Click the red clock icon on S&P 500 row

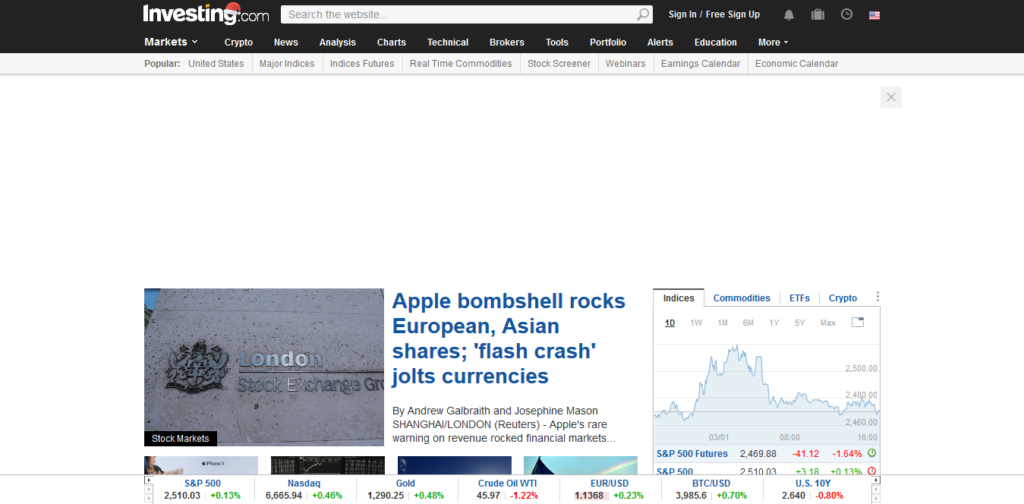tap(871, 471)
